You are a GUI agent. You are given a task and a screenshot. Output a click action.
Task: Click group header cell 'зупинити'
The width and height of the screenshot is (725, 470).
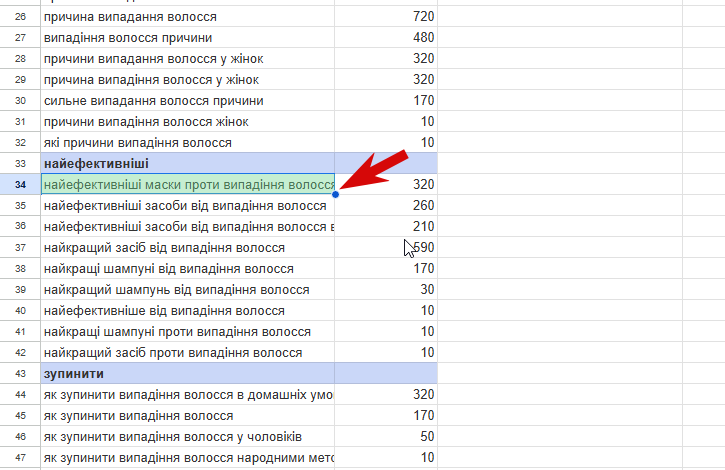pyautogui.click(x=188, y=373)
